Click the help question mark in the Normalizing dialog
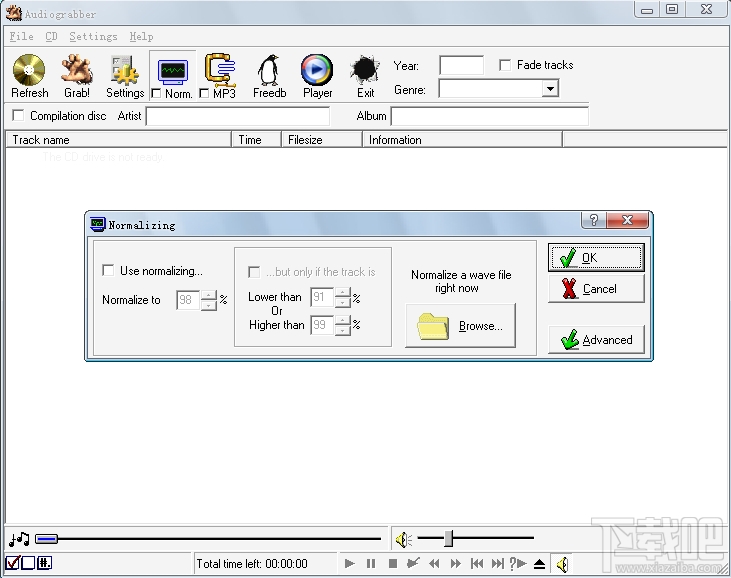The width and height of the screenshot is (731, 578). coord(593,220)
